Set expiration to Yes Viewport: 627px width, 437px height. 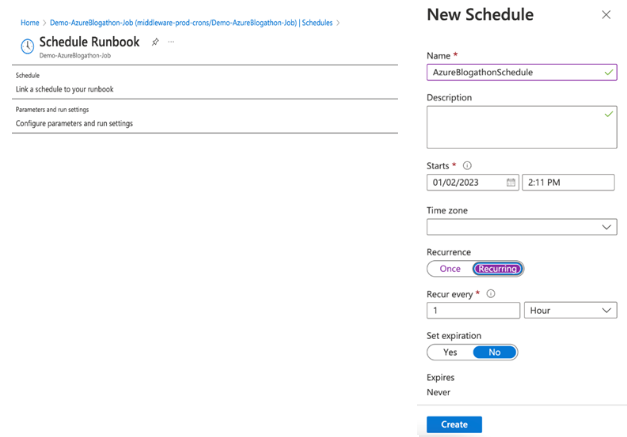(x=450, y=352)
